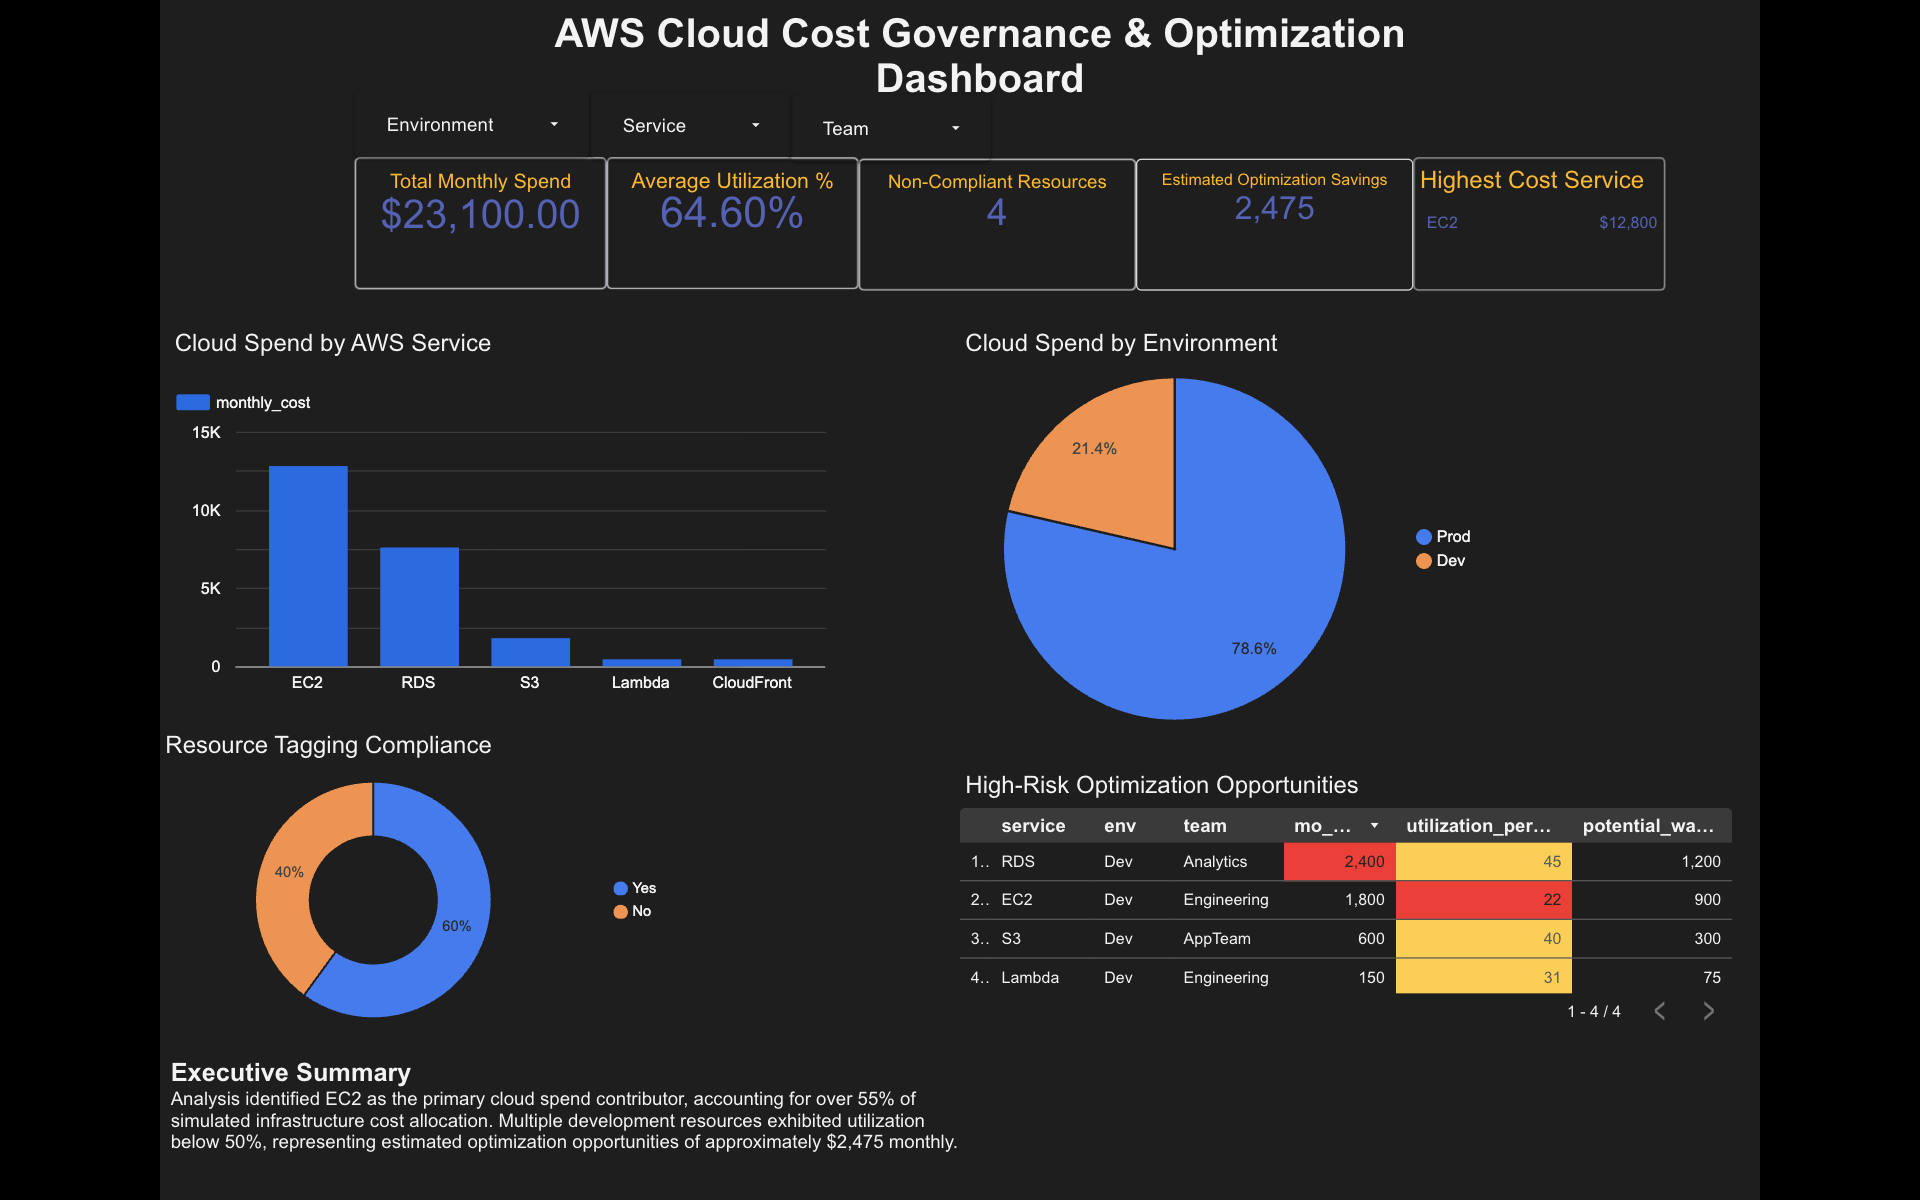The image size is (1920, 1200).
Task: Select the EC2 row in the table
Action: point(1346,900)
